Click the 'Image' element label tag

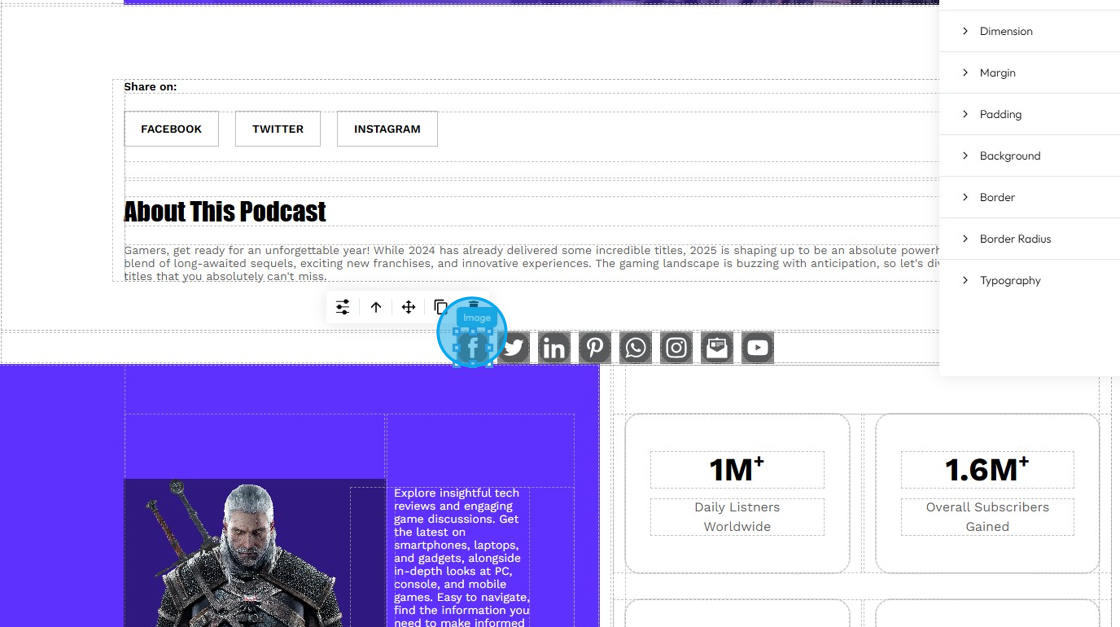477,318
